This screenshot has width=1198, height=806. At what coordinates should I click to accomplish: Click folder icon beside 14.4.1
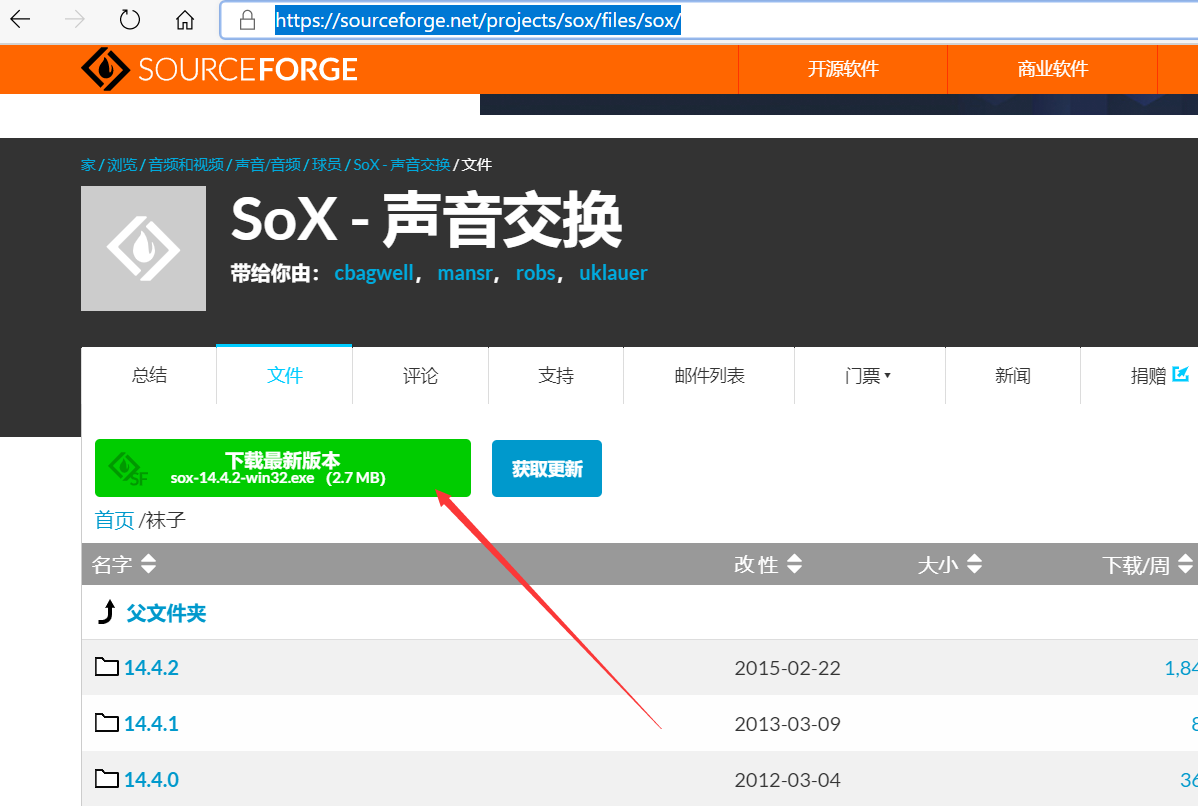[107, 723]
